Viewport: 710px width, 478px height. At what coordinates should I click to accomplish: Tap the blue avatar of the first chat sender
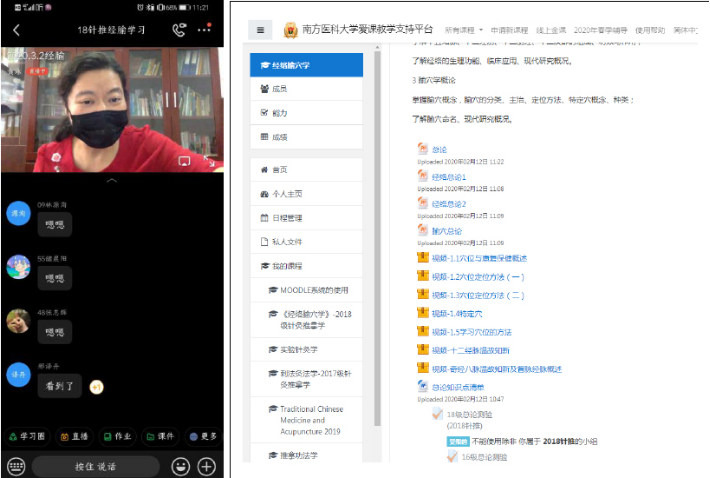pos(19,213)
